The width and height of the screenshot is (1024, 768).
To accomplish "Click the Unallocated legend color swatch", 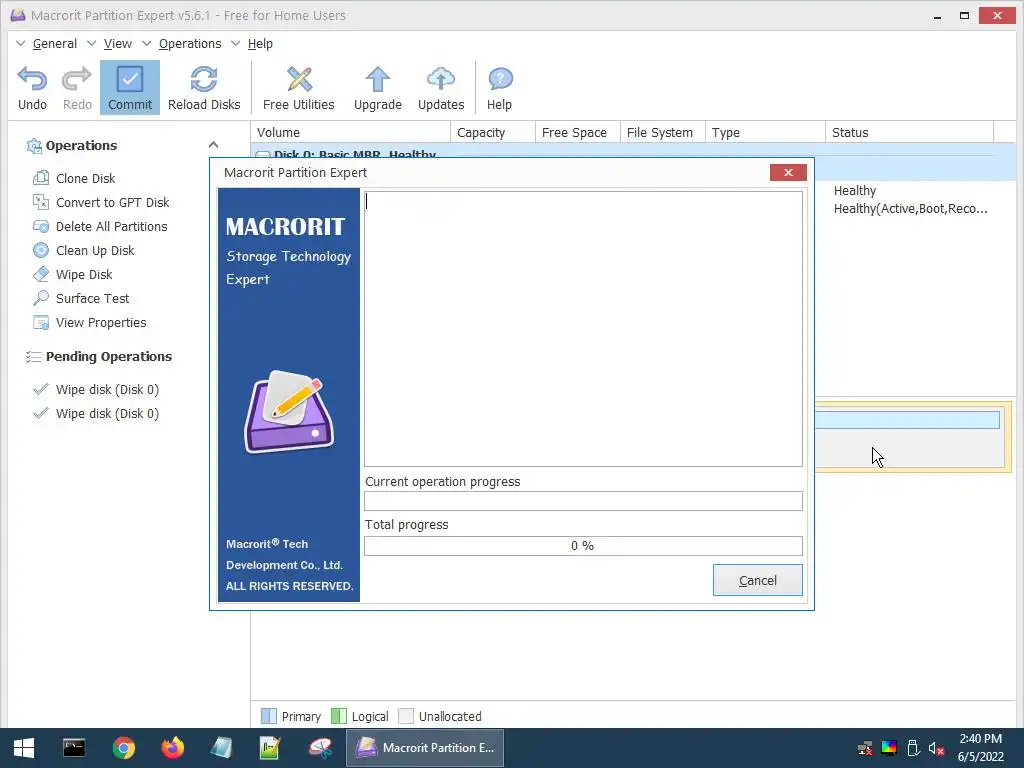I will pyautogui.click(x=406, y=716).
